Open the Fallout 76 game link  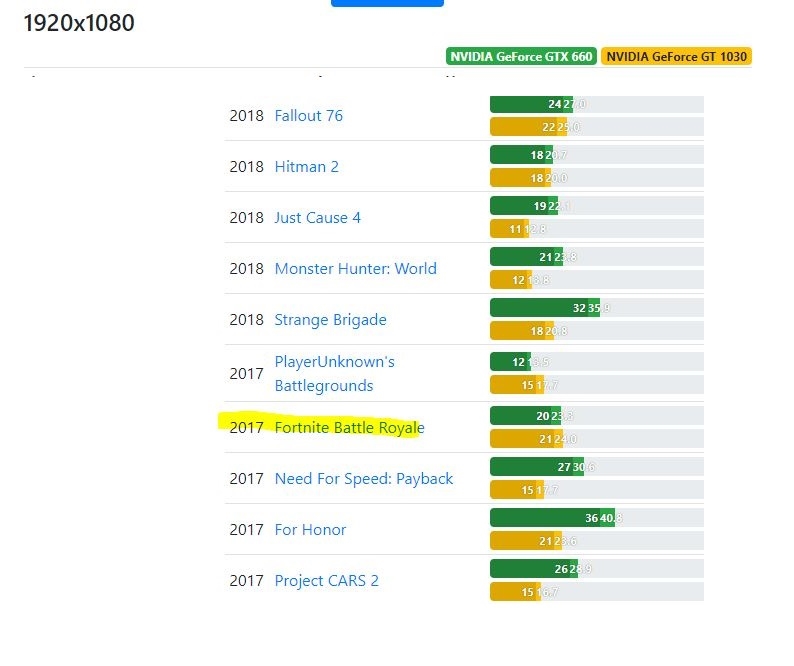[x=308, y=116]
